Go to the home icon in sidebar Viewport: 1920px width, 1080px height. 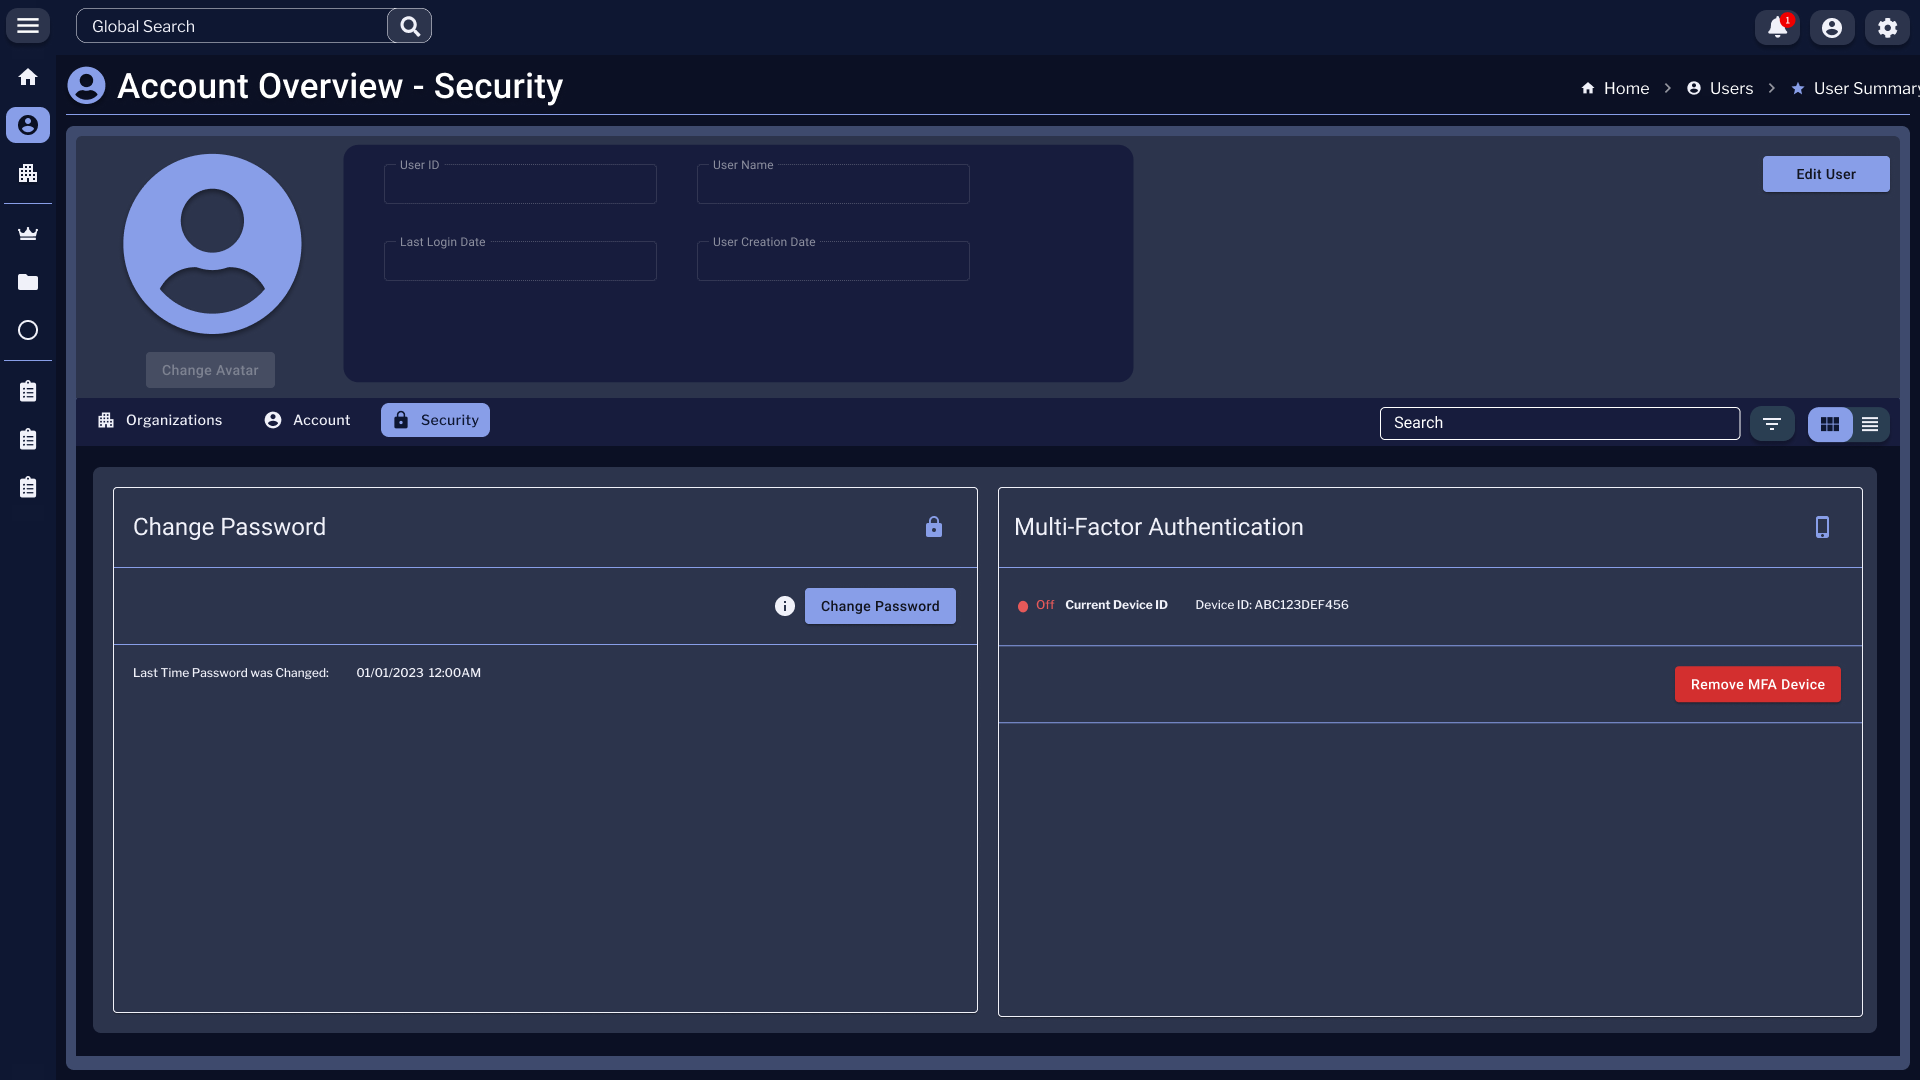pos(28,77)
